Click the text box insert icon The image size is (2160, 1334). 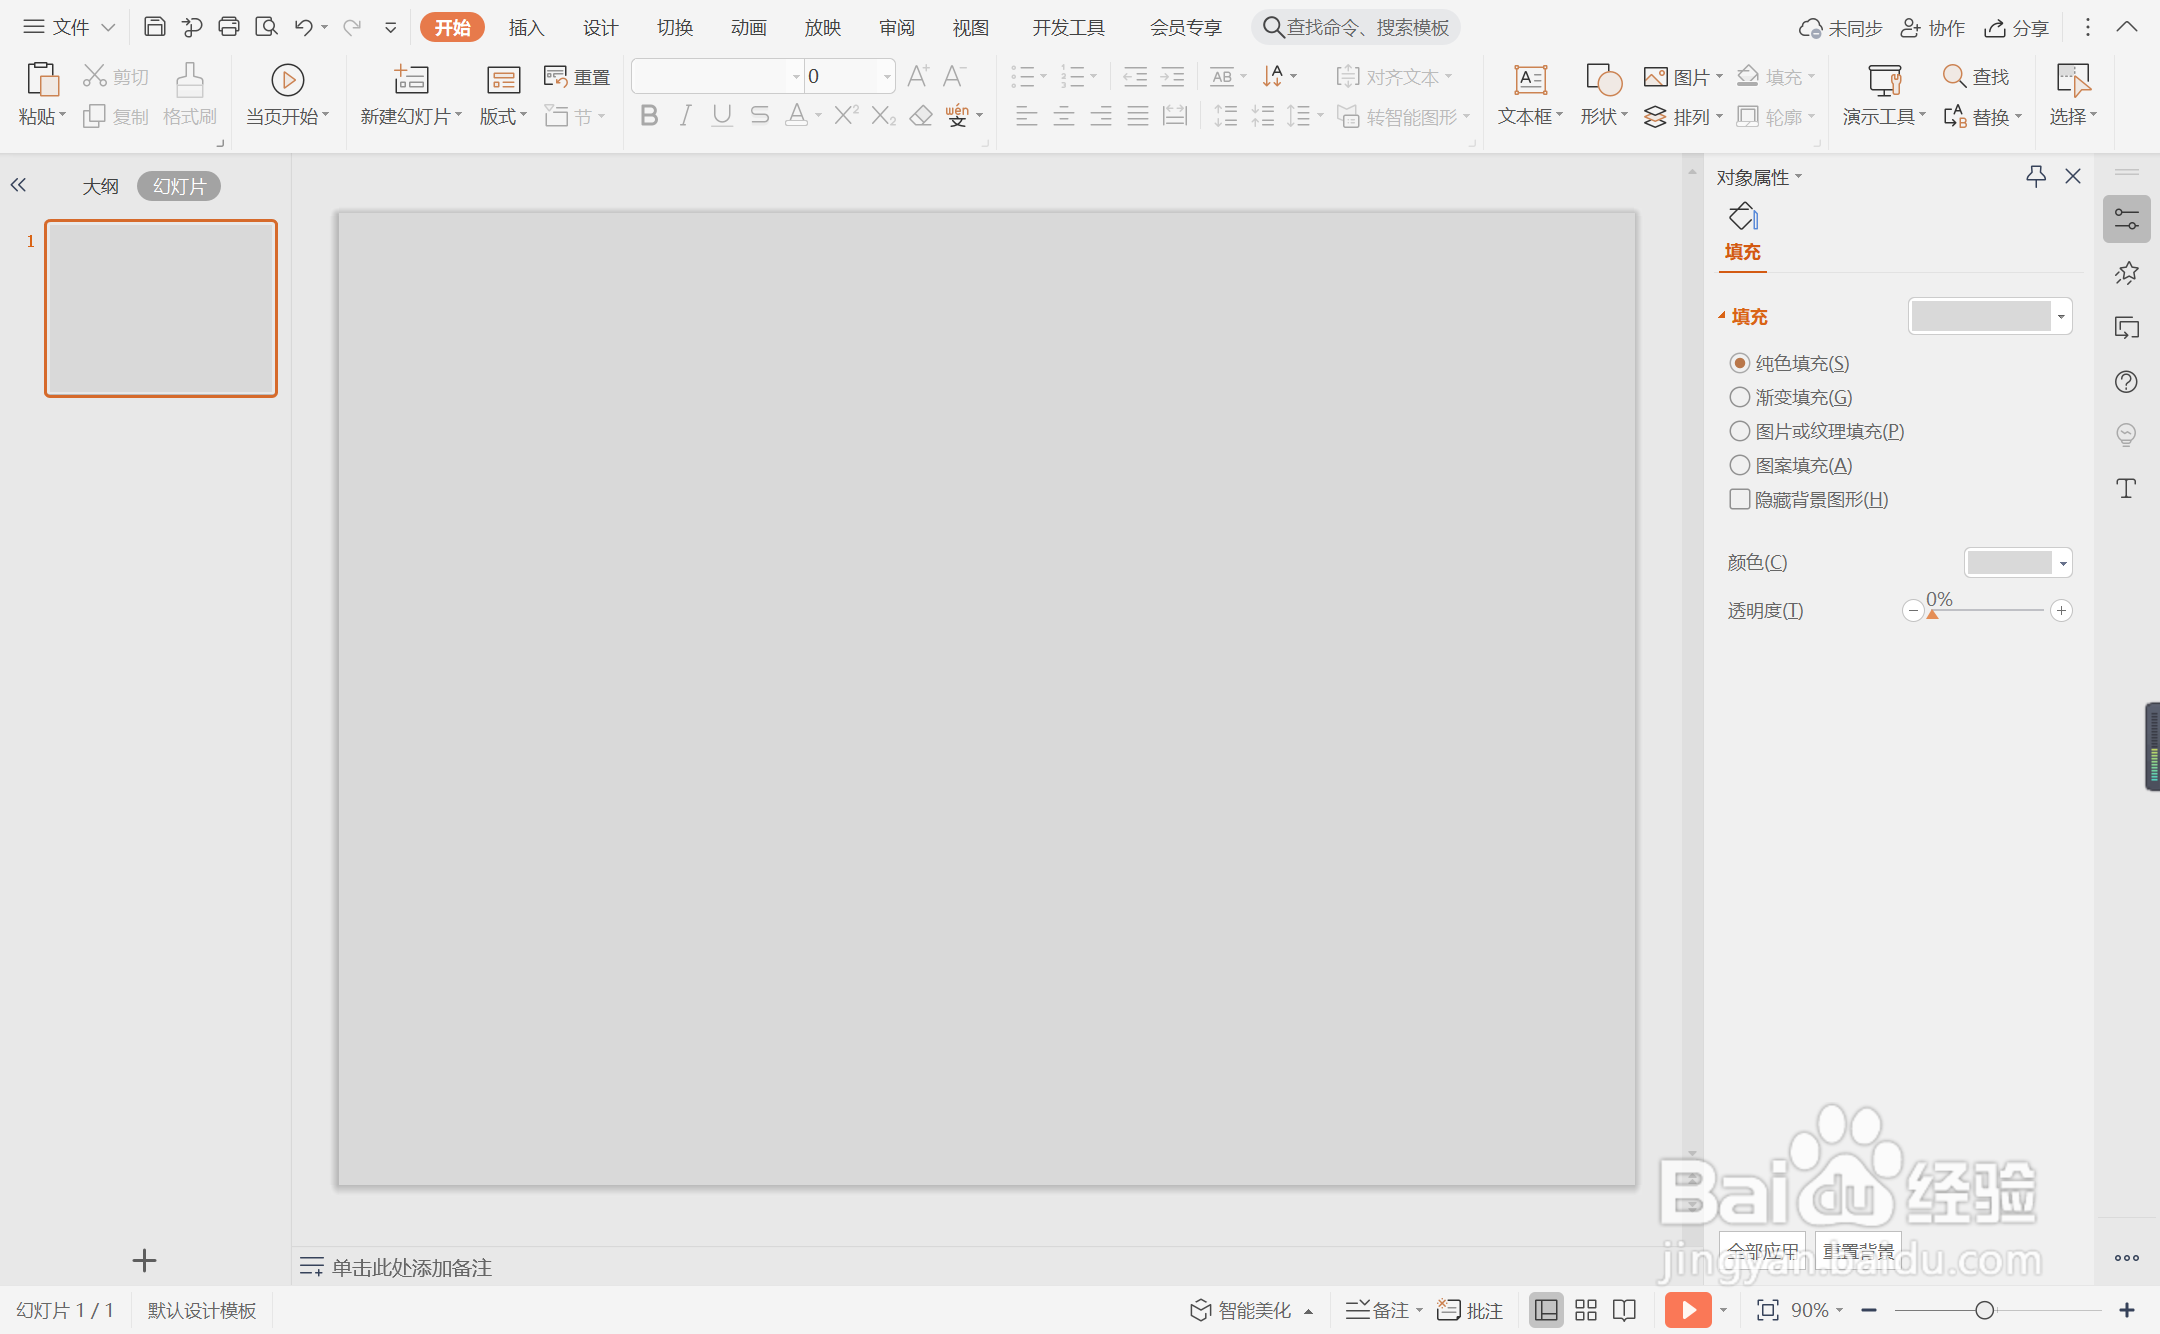tap(1529, 81)
